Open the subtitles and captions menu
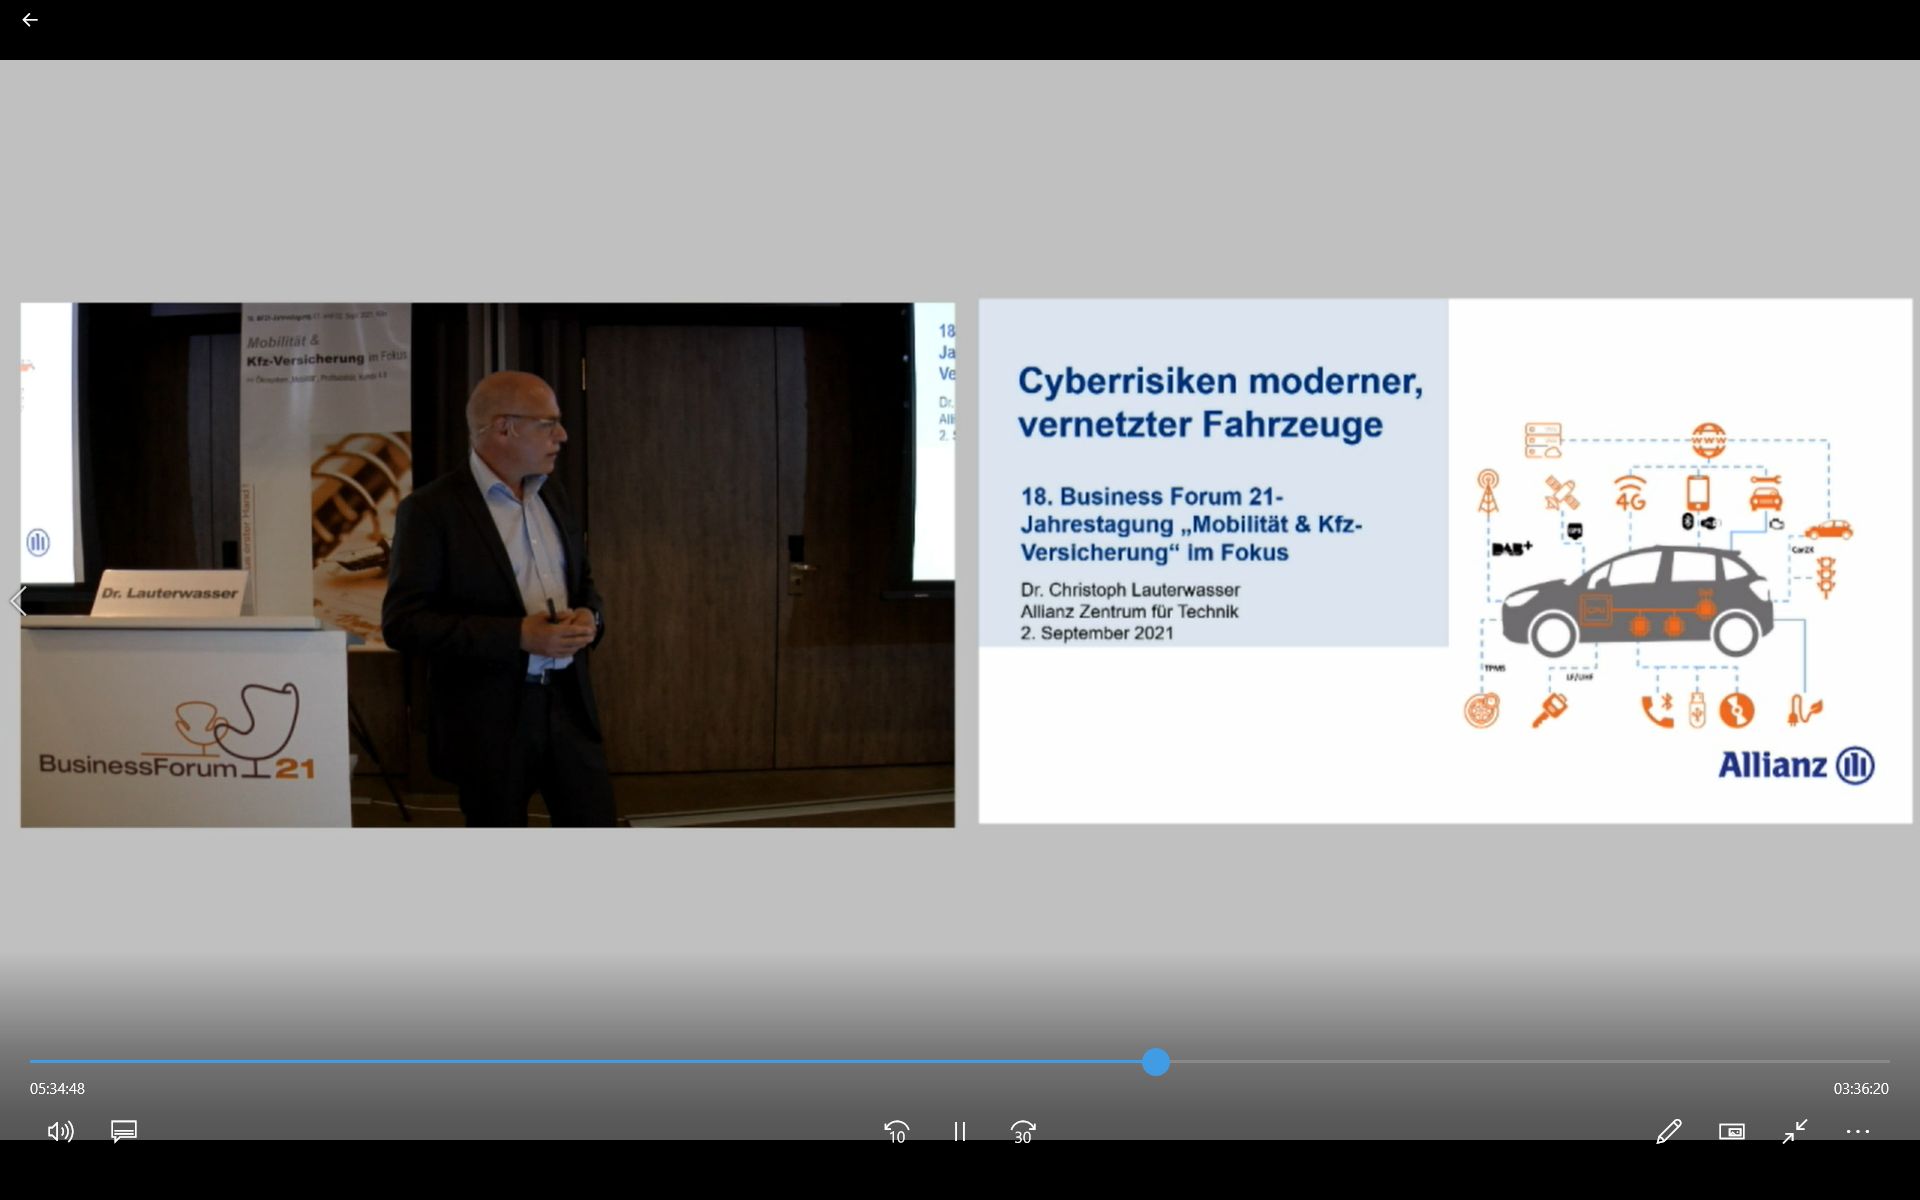The image size is (1920, 1200). [x=124, y=1131]
